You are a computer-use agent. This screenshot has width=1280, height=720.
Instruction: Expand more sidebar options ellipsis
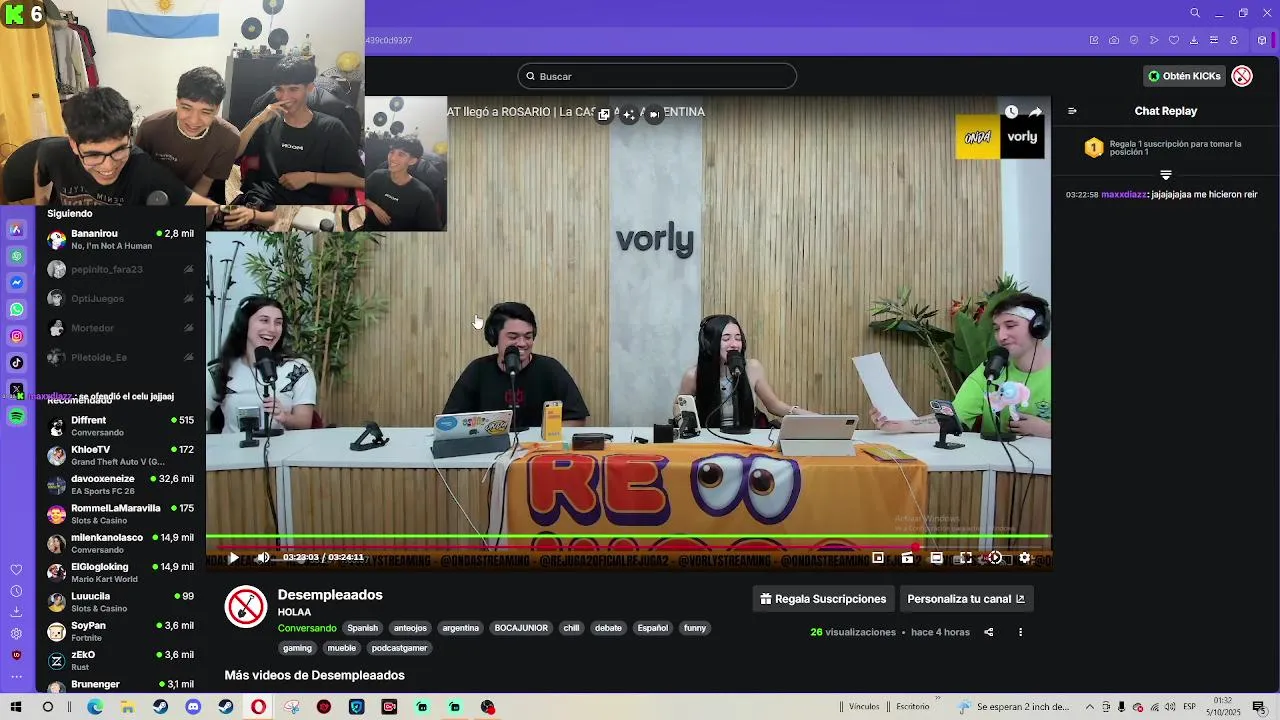pyautogui.click(x=16, y=677)
